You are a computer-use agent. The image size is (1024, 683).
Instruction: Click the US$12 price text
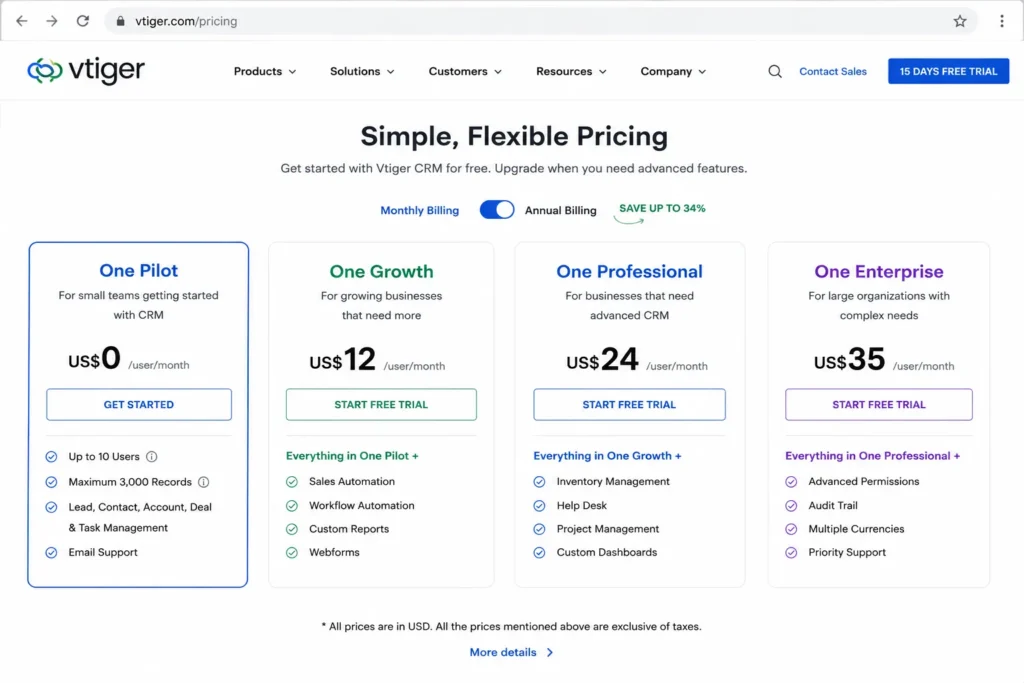coord(343,359)
